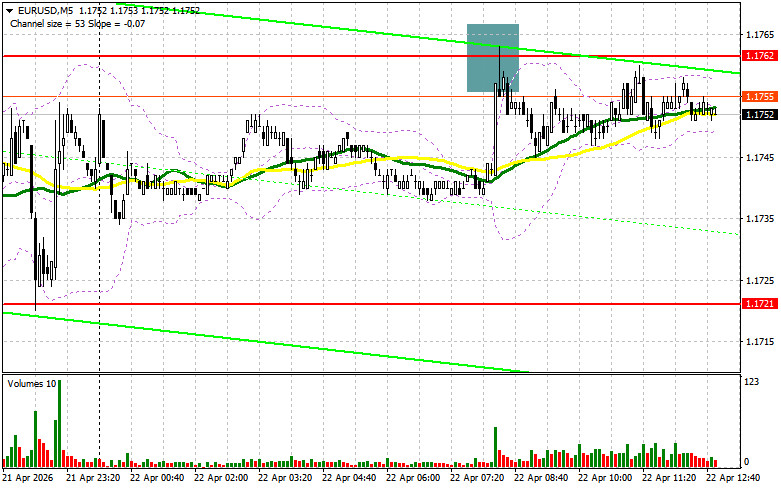Click the 123 volume scale value

click(x=752, y=382)
